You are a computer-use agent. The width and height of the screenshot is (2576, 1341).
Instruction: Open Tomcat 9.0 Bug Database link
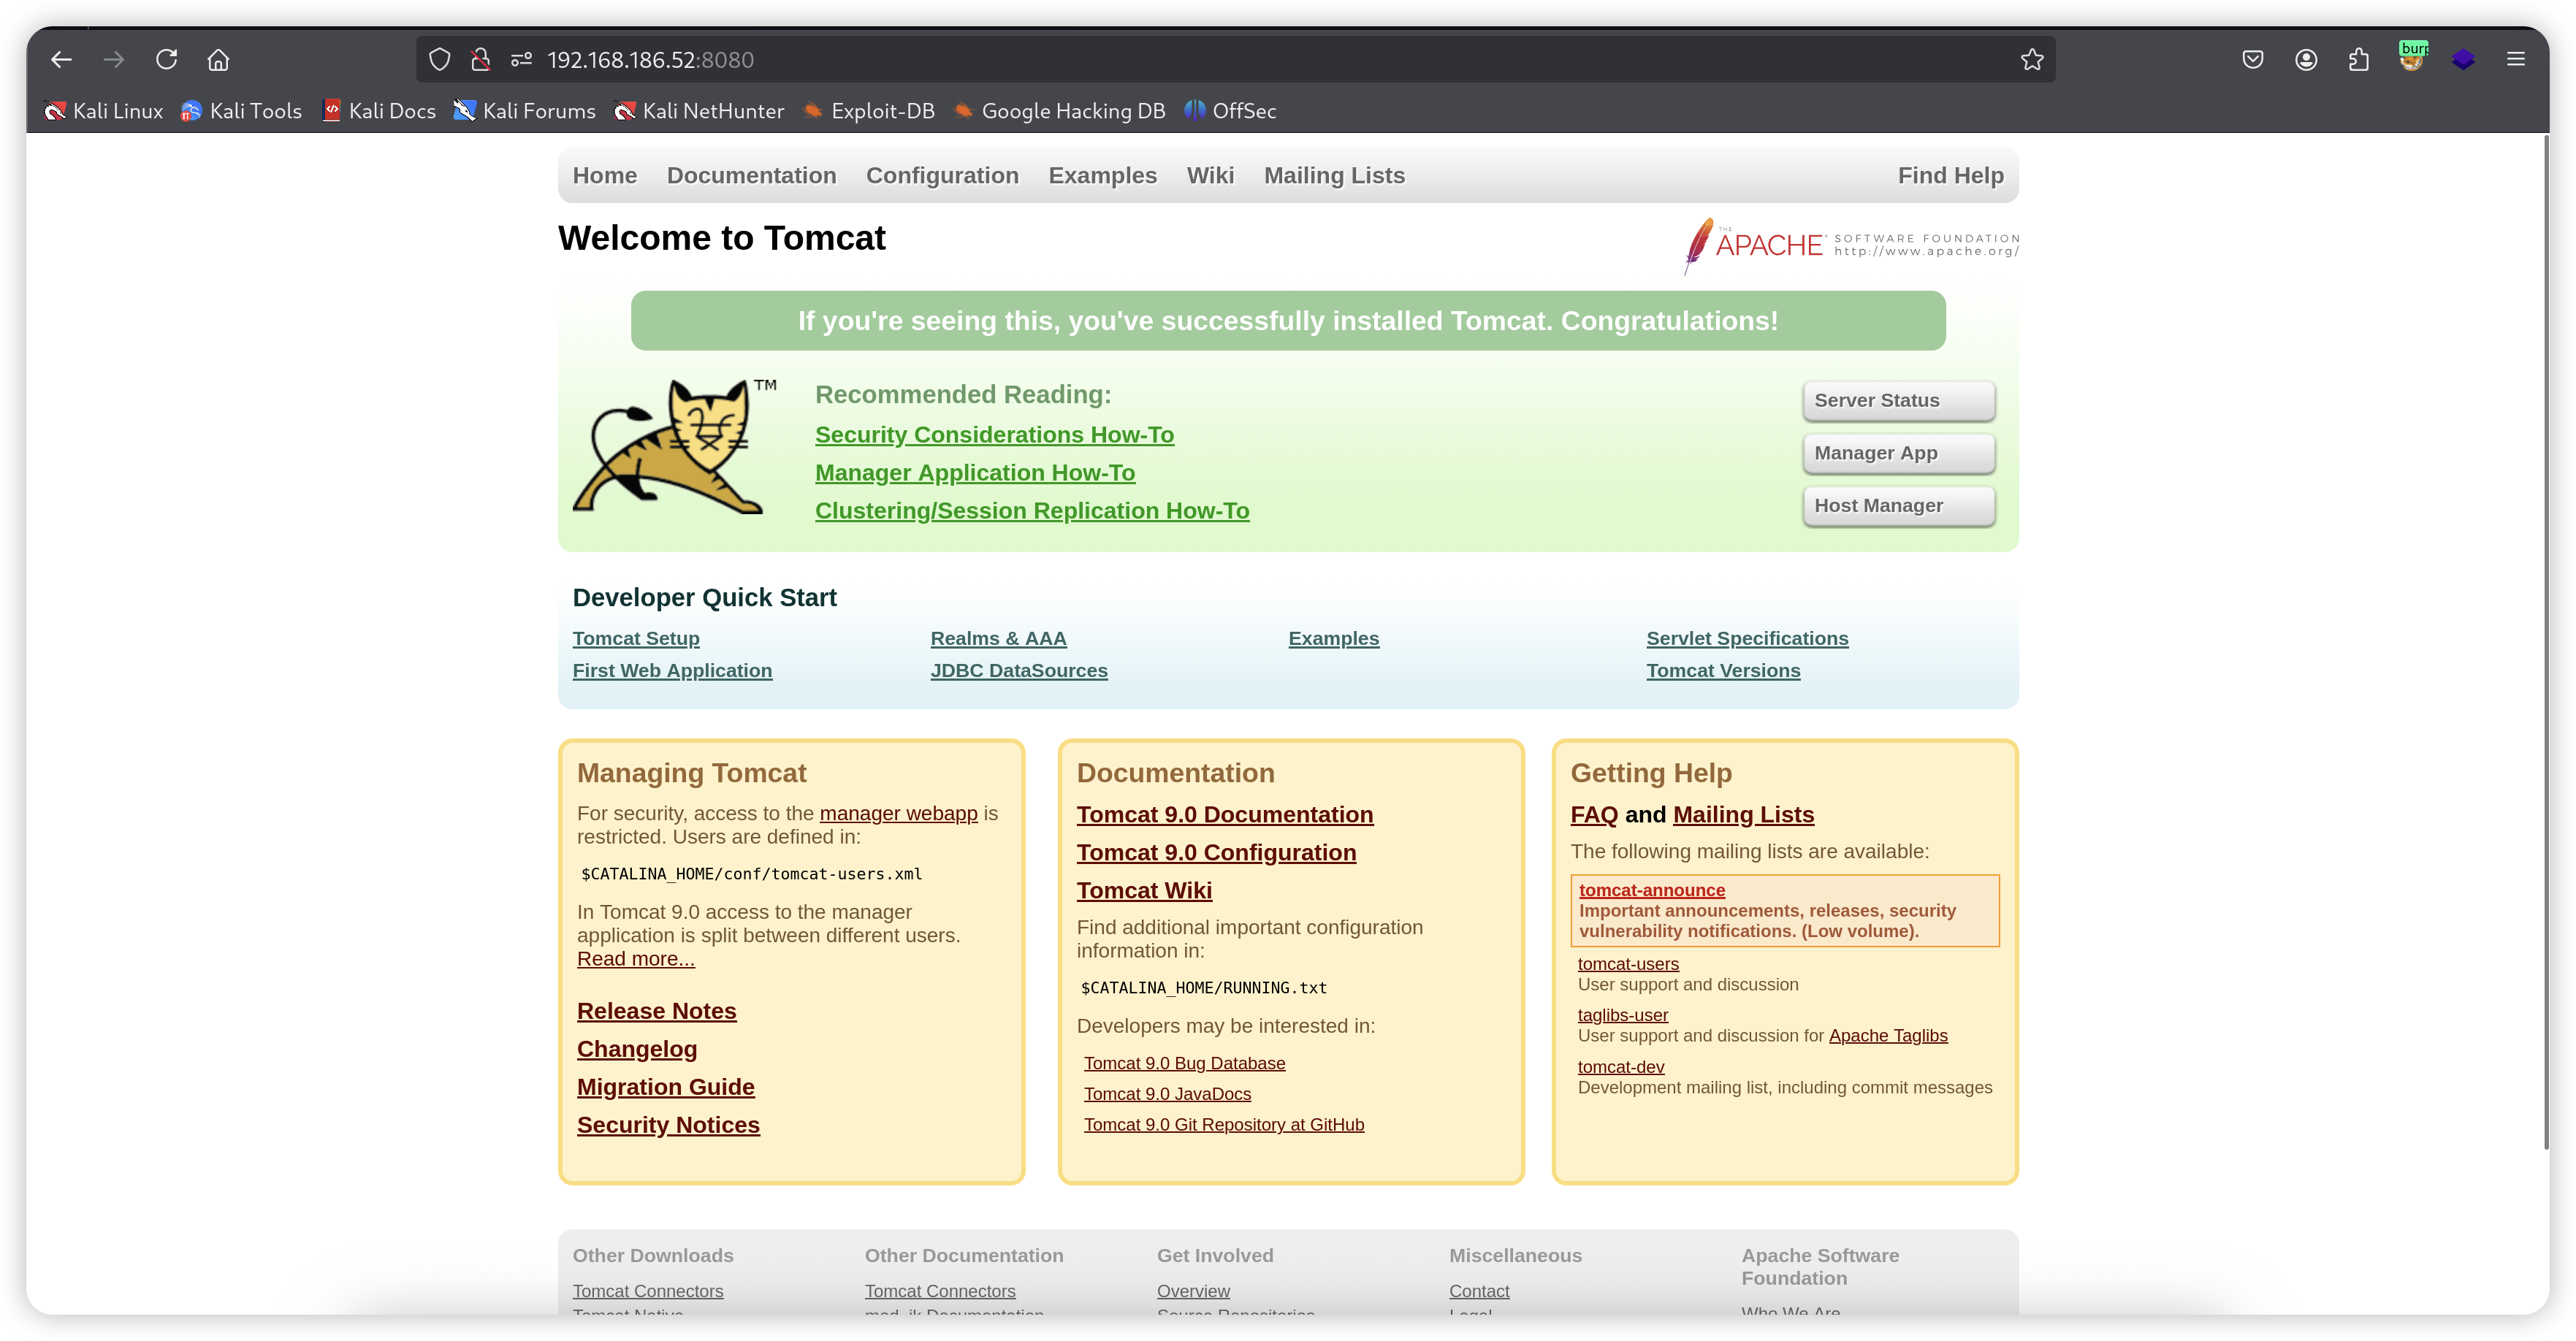1184,1064
